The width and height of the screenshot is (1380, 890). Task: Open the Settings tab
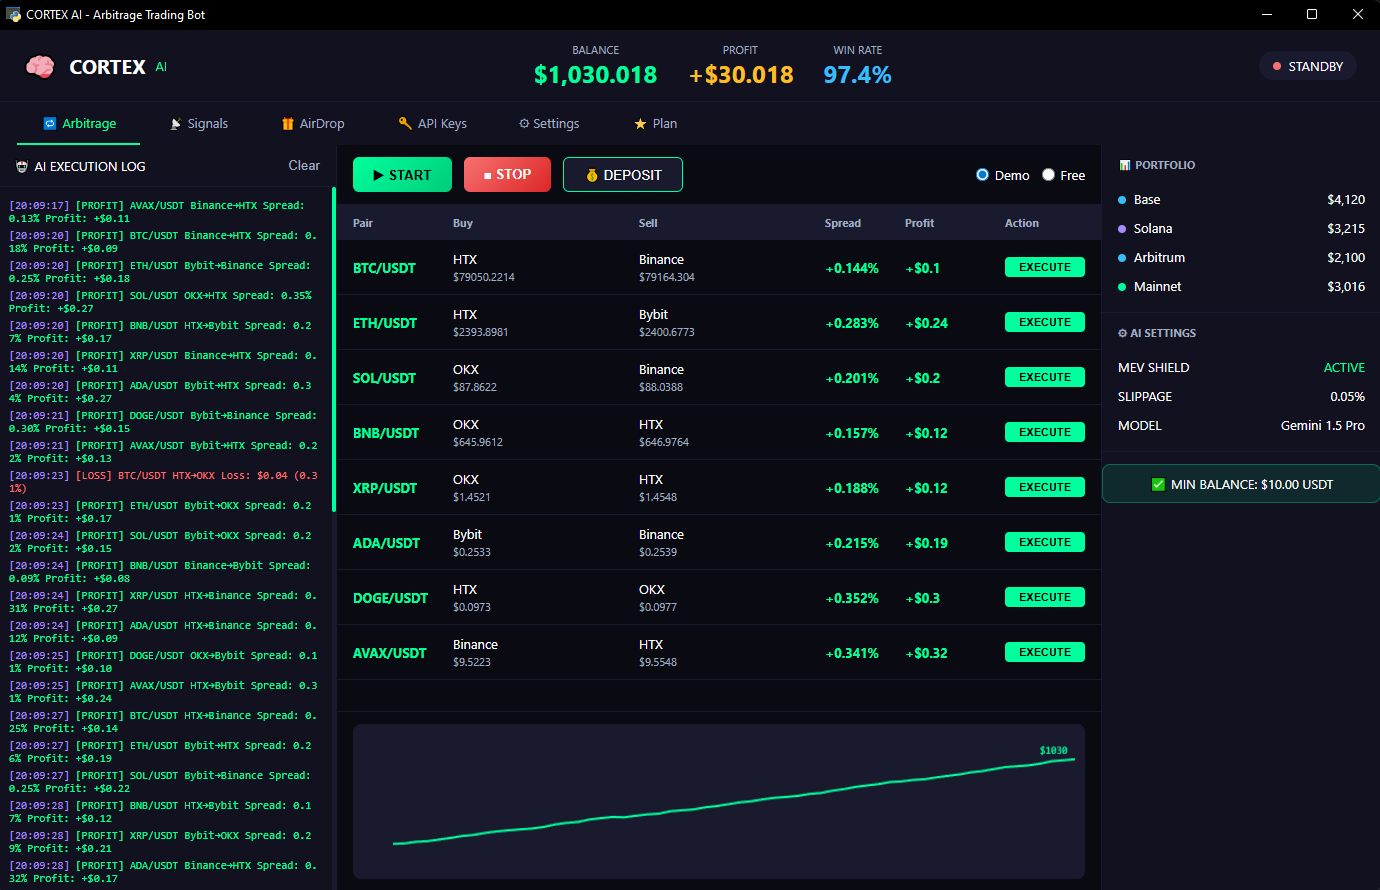pos(549,124)
